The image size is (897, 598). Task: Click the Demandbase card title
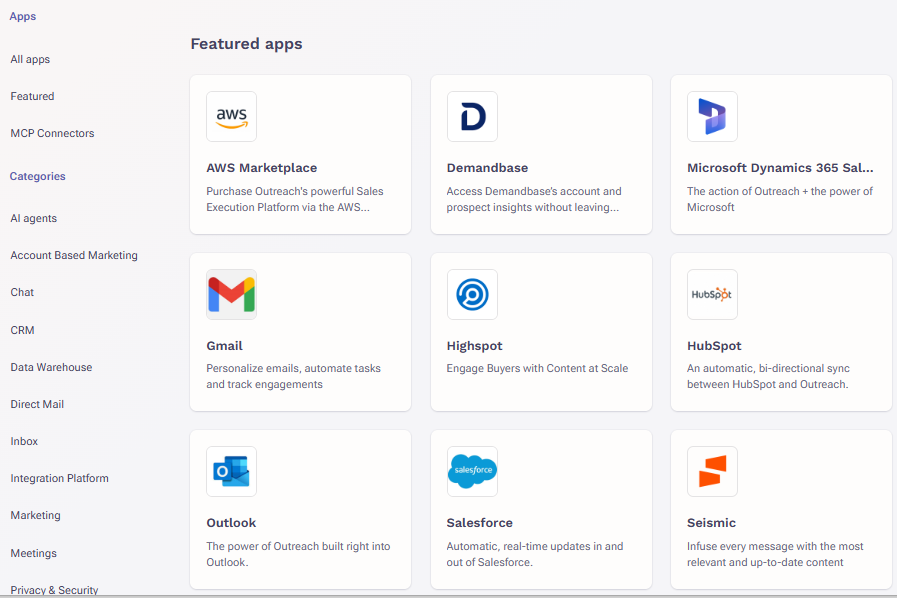coord(487,168)
